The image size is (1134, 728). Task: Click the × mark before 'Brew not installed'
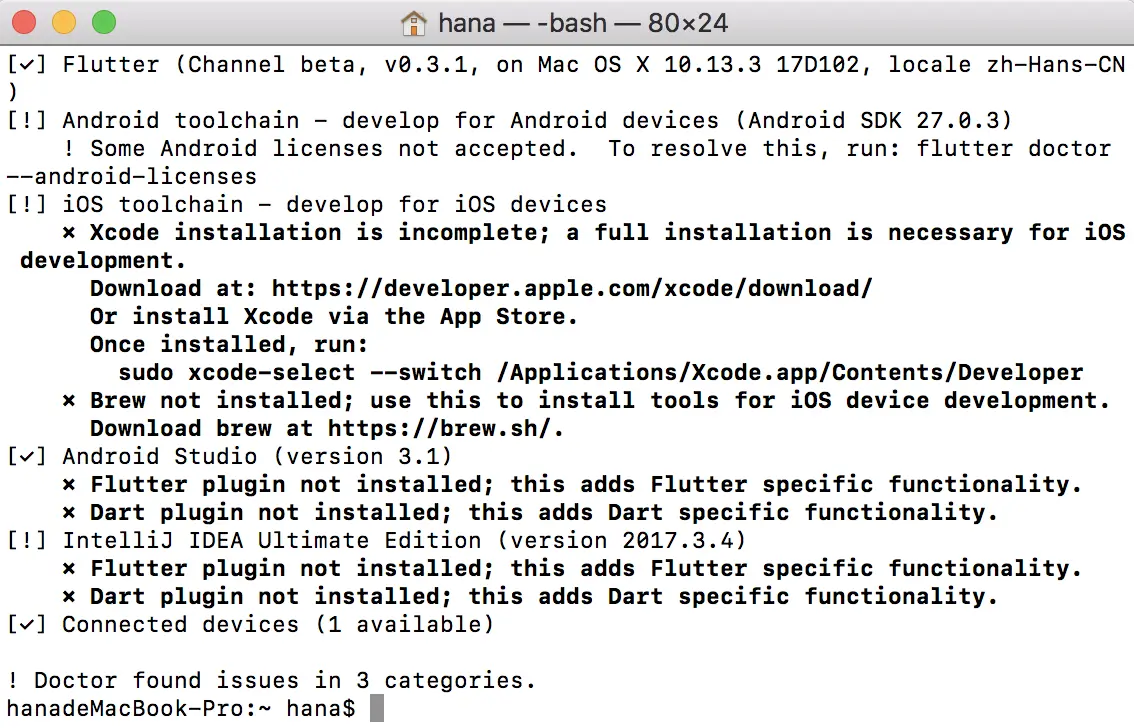69,401
